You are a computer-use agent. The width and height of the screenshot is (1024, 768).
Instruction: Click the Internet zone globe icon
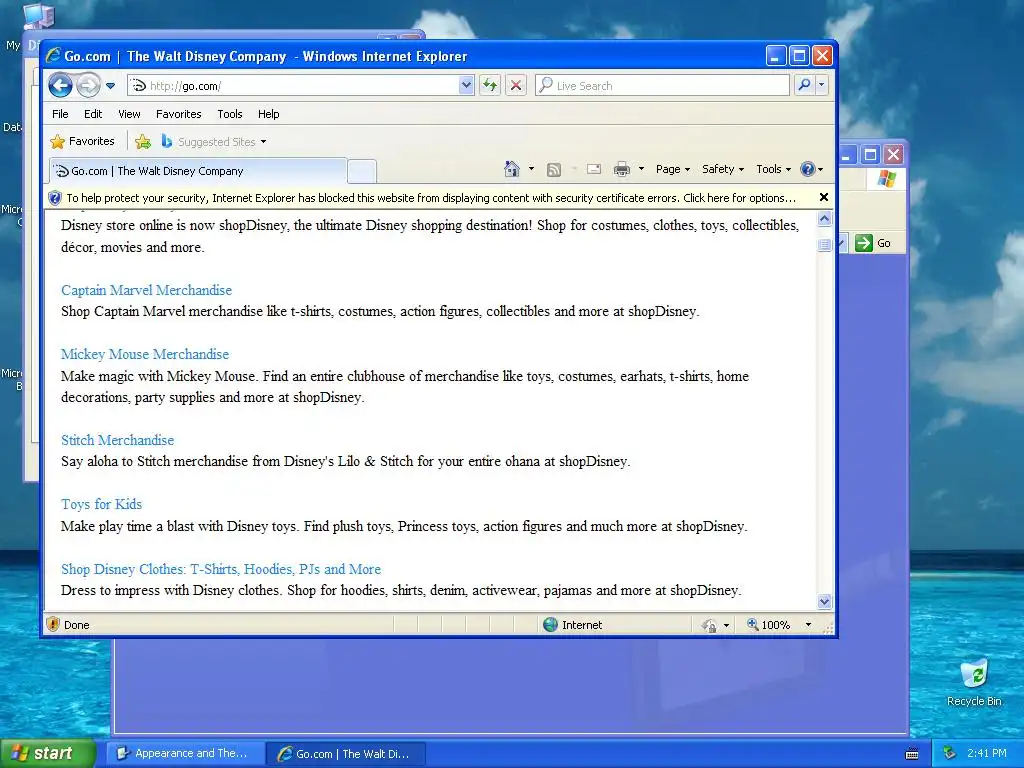pos(551,624)
